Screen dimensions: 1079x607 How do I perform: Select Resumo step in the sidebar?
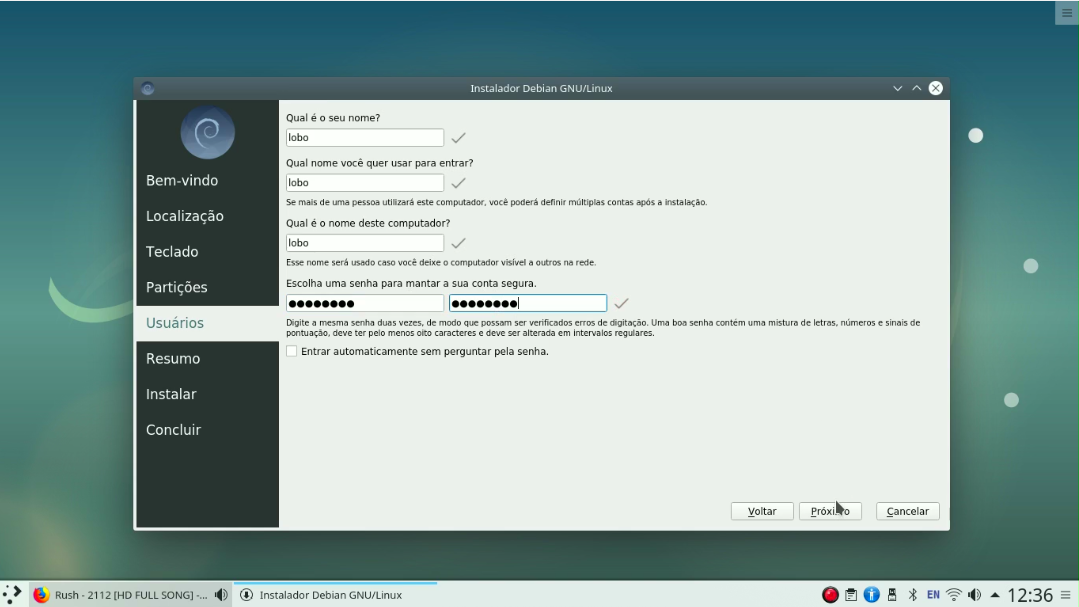pos(172,358)
